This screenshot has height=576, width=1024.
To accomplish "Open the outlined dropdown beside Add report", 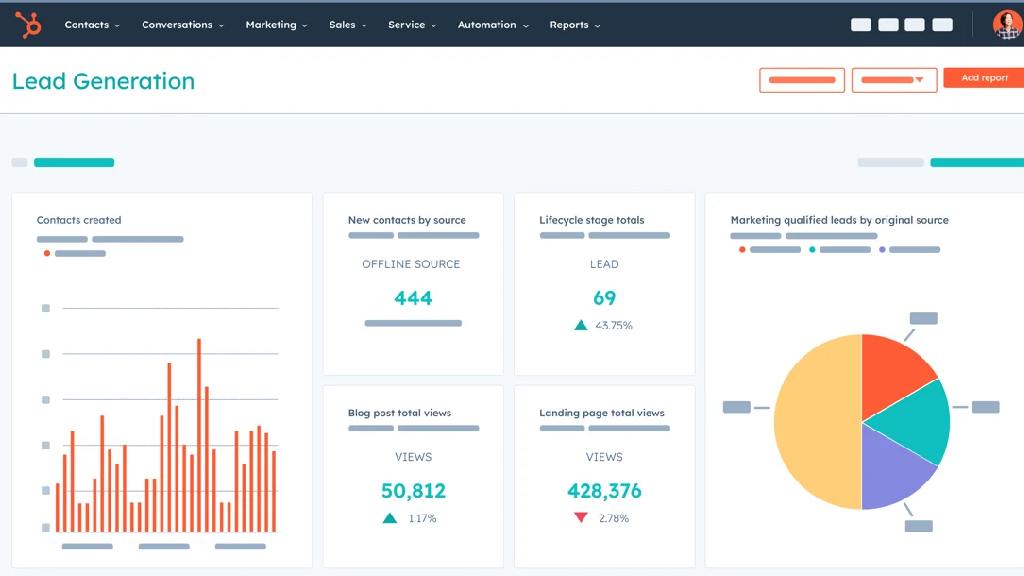I will (x=894, y=80).
